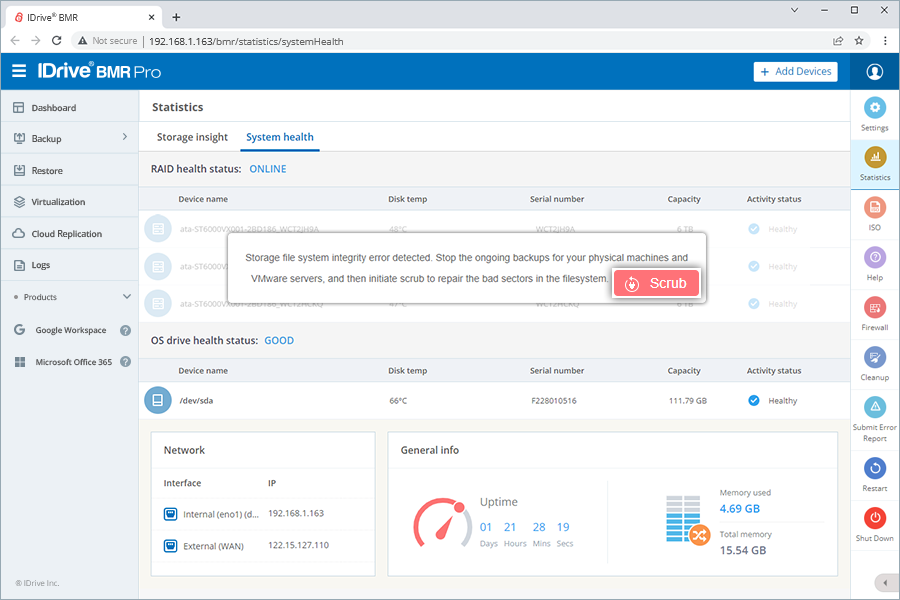Open Restore in the sidebar
Image resolution: width=900 pixels, height=600 pixels.
coord(69,171)
